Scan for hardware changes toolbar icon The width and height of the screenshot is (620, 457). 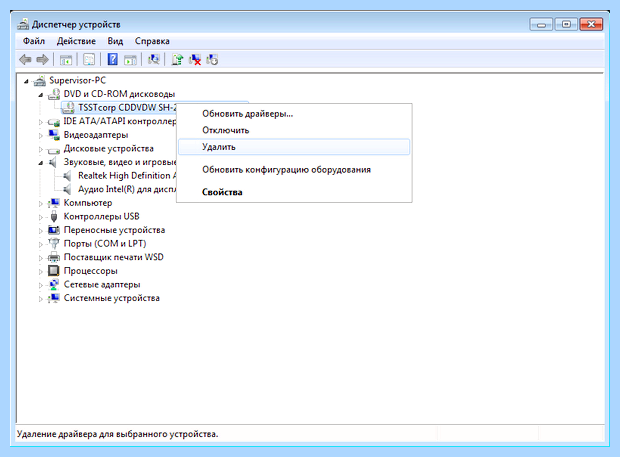point(154,59)
